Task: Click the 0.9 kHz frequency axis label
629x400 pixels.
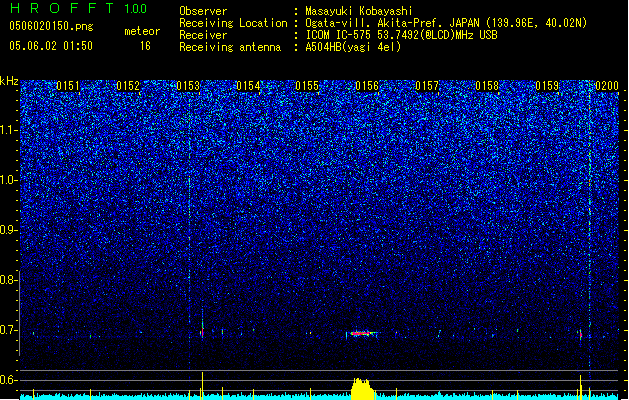Action: [x=9, y=230]
